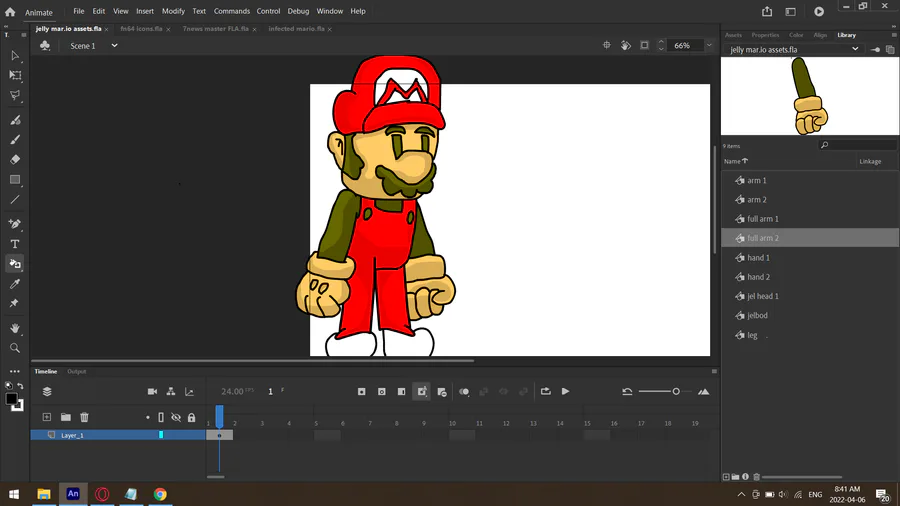Open the File menu
Viewport: 900px width, 506px height.
tap(79, 11)
